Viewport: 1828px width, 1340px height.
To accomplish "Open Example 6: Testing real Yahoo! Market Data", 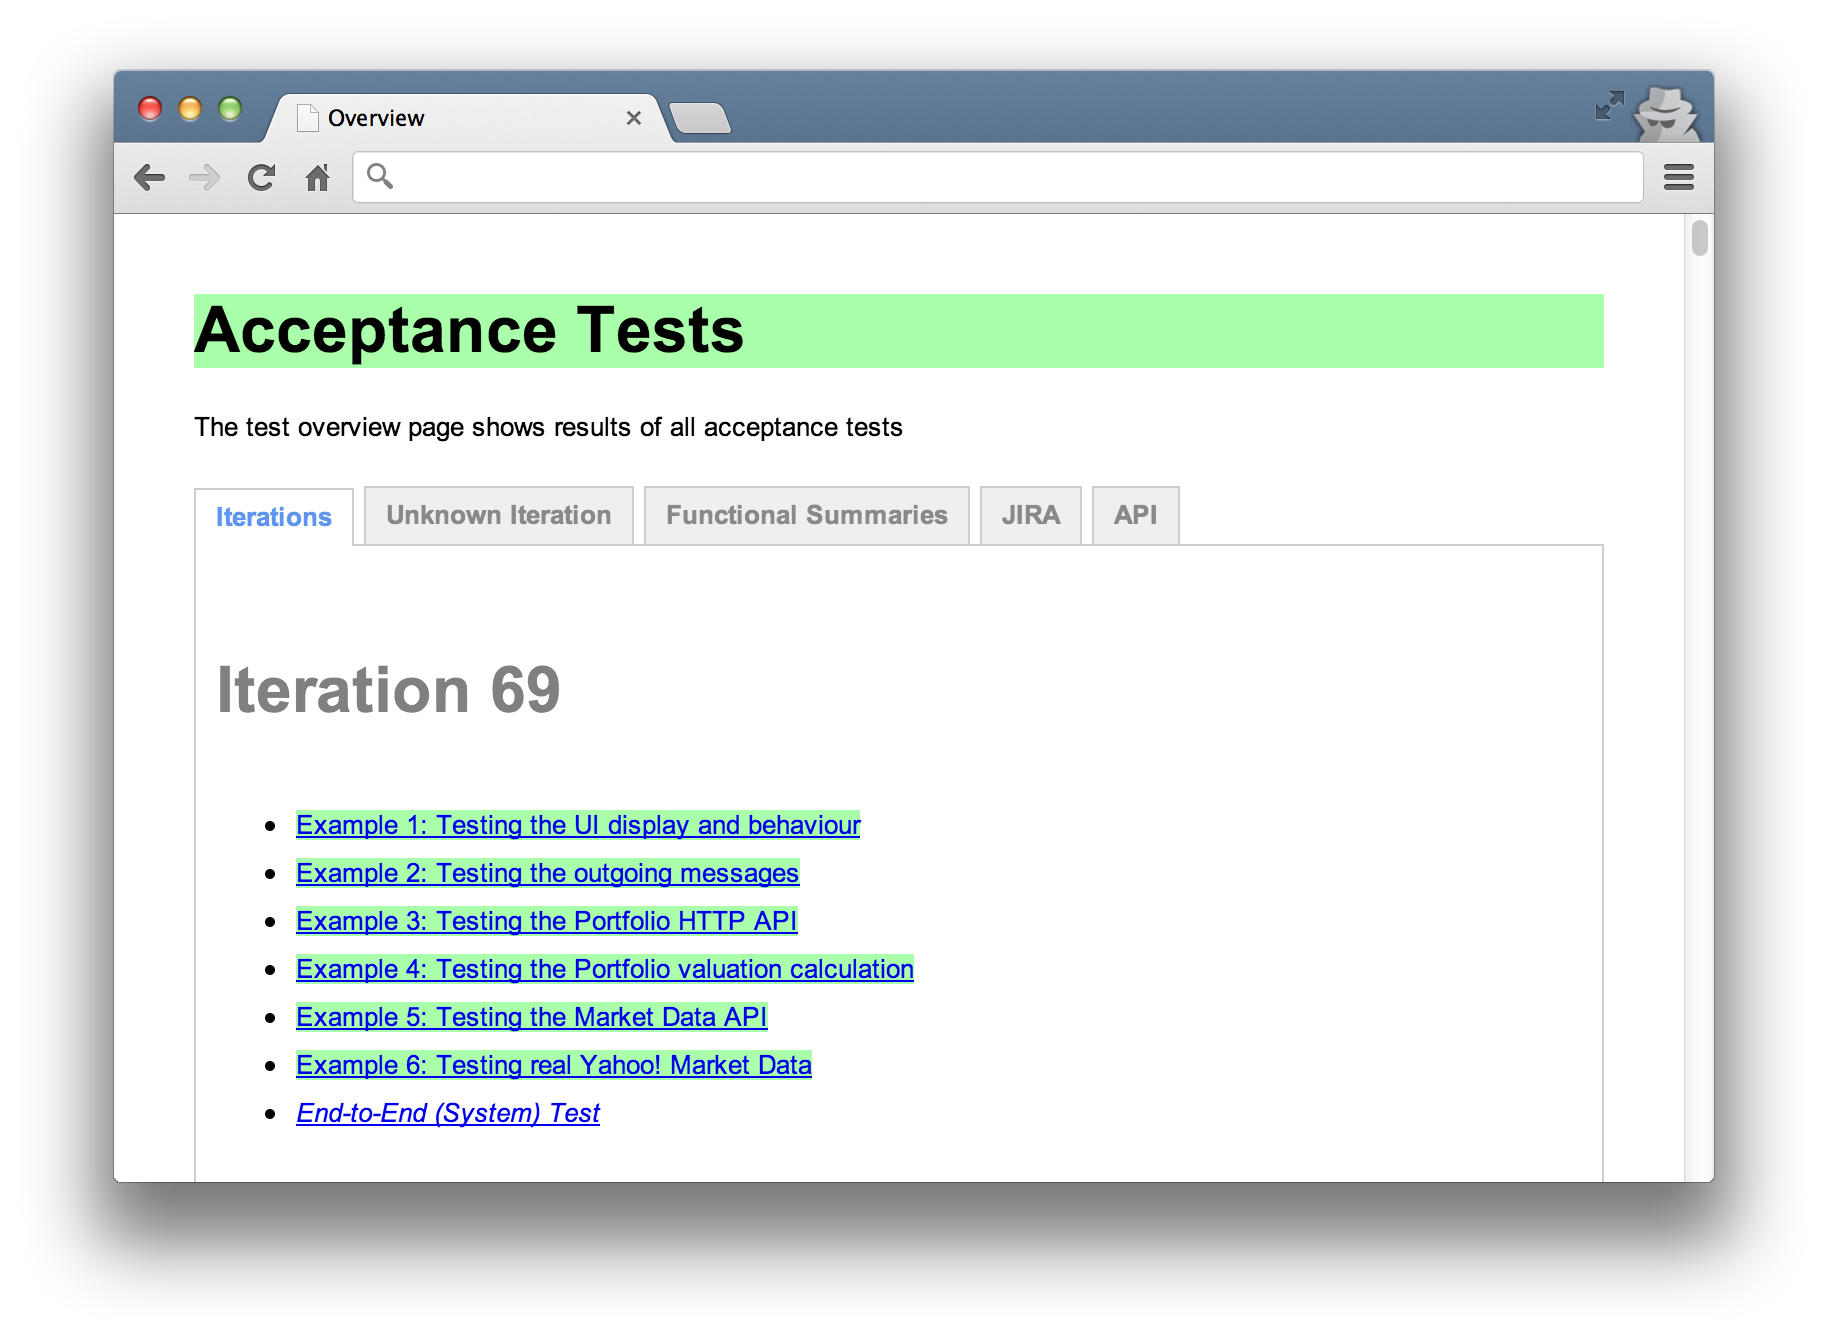I will tap(553, 1065).
